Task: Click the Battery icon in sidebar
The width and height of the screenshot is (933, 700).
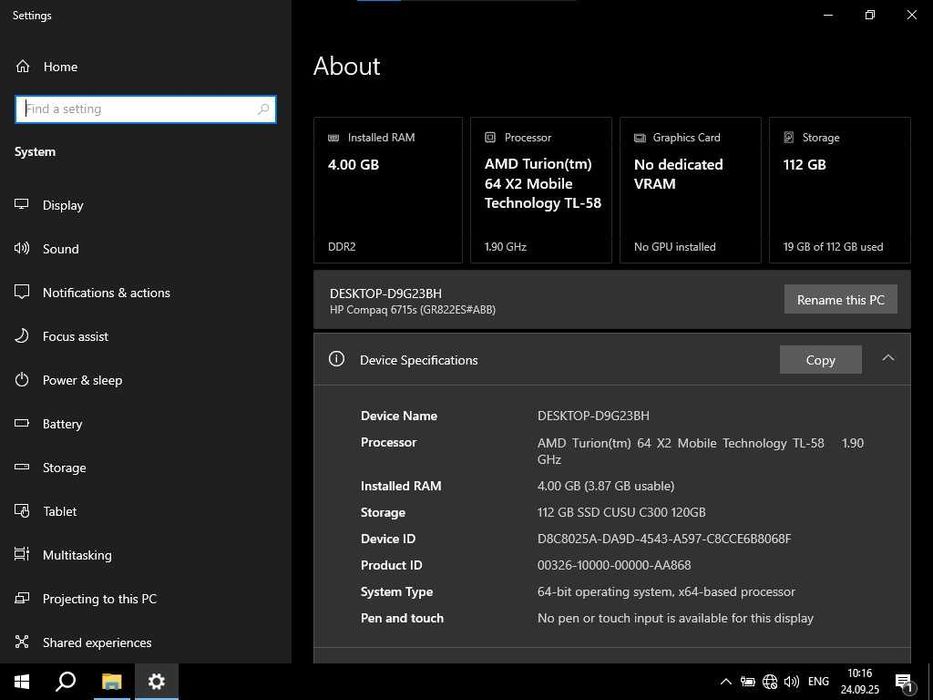Action: pyautogui.click(x=21, y=423)
